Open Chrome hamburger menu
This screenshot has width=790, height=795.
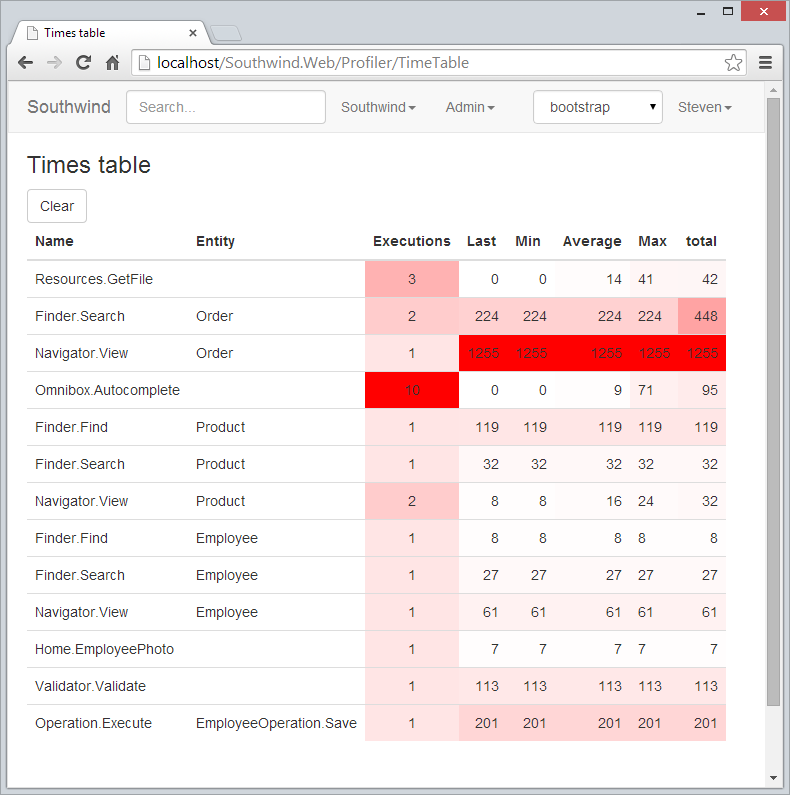pyautogui.click(x=766, y=62)
